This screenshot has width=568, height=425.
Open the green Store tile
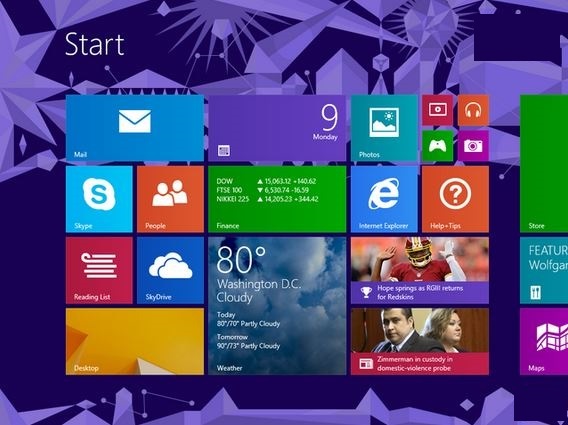tap(544, 163)
